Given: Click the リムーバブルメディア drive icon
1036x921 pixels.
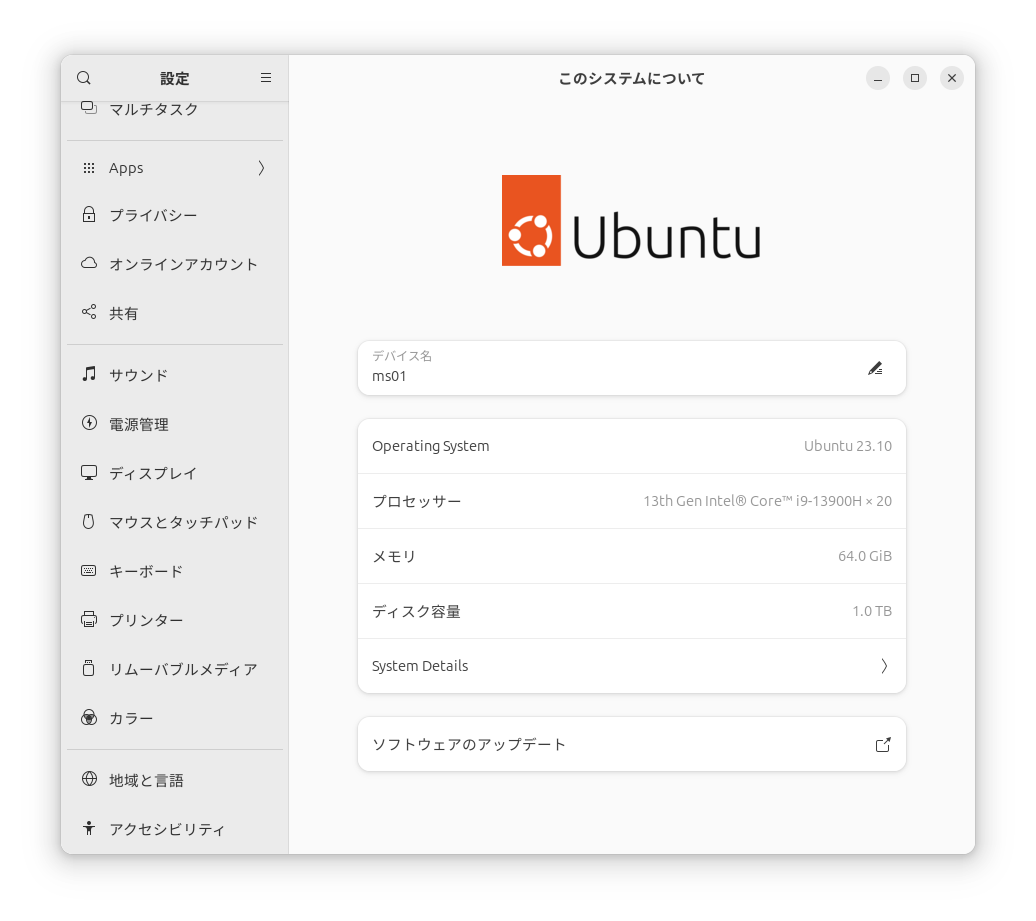Looking at the screenshot, I should point(89,668).
